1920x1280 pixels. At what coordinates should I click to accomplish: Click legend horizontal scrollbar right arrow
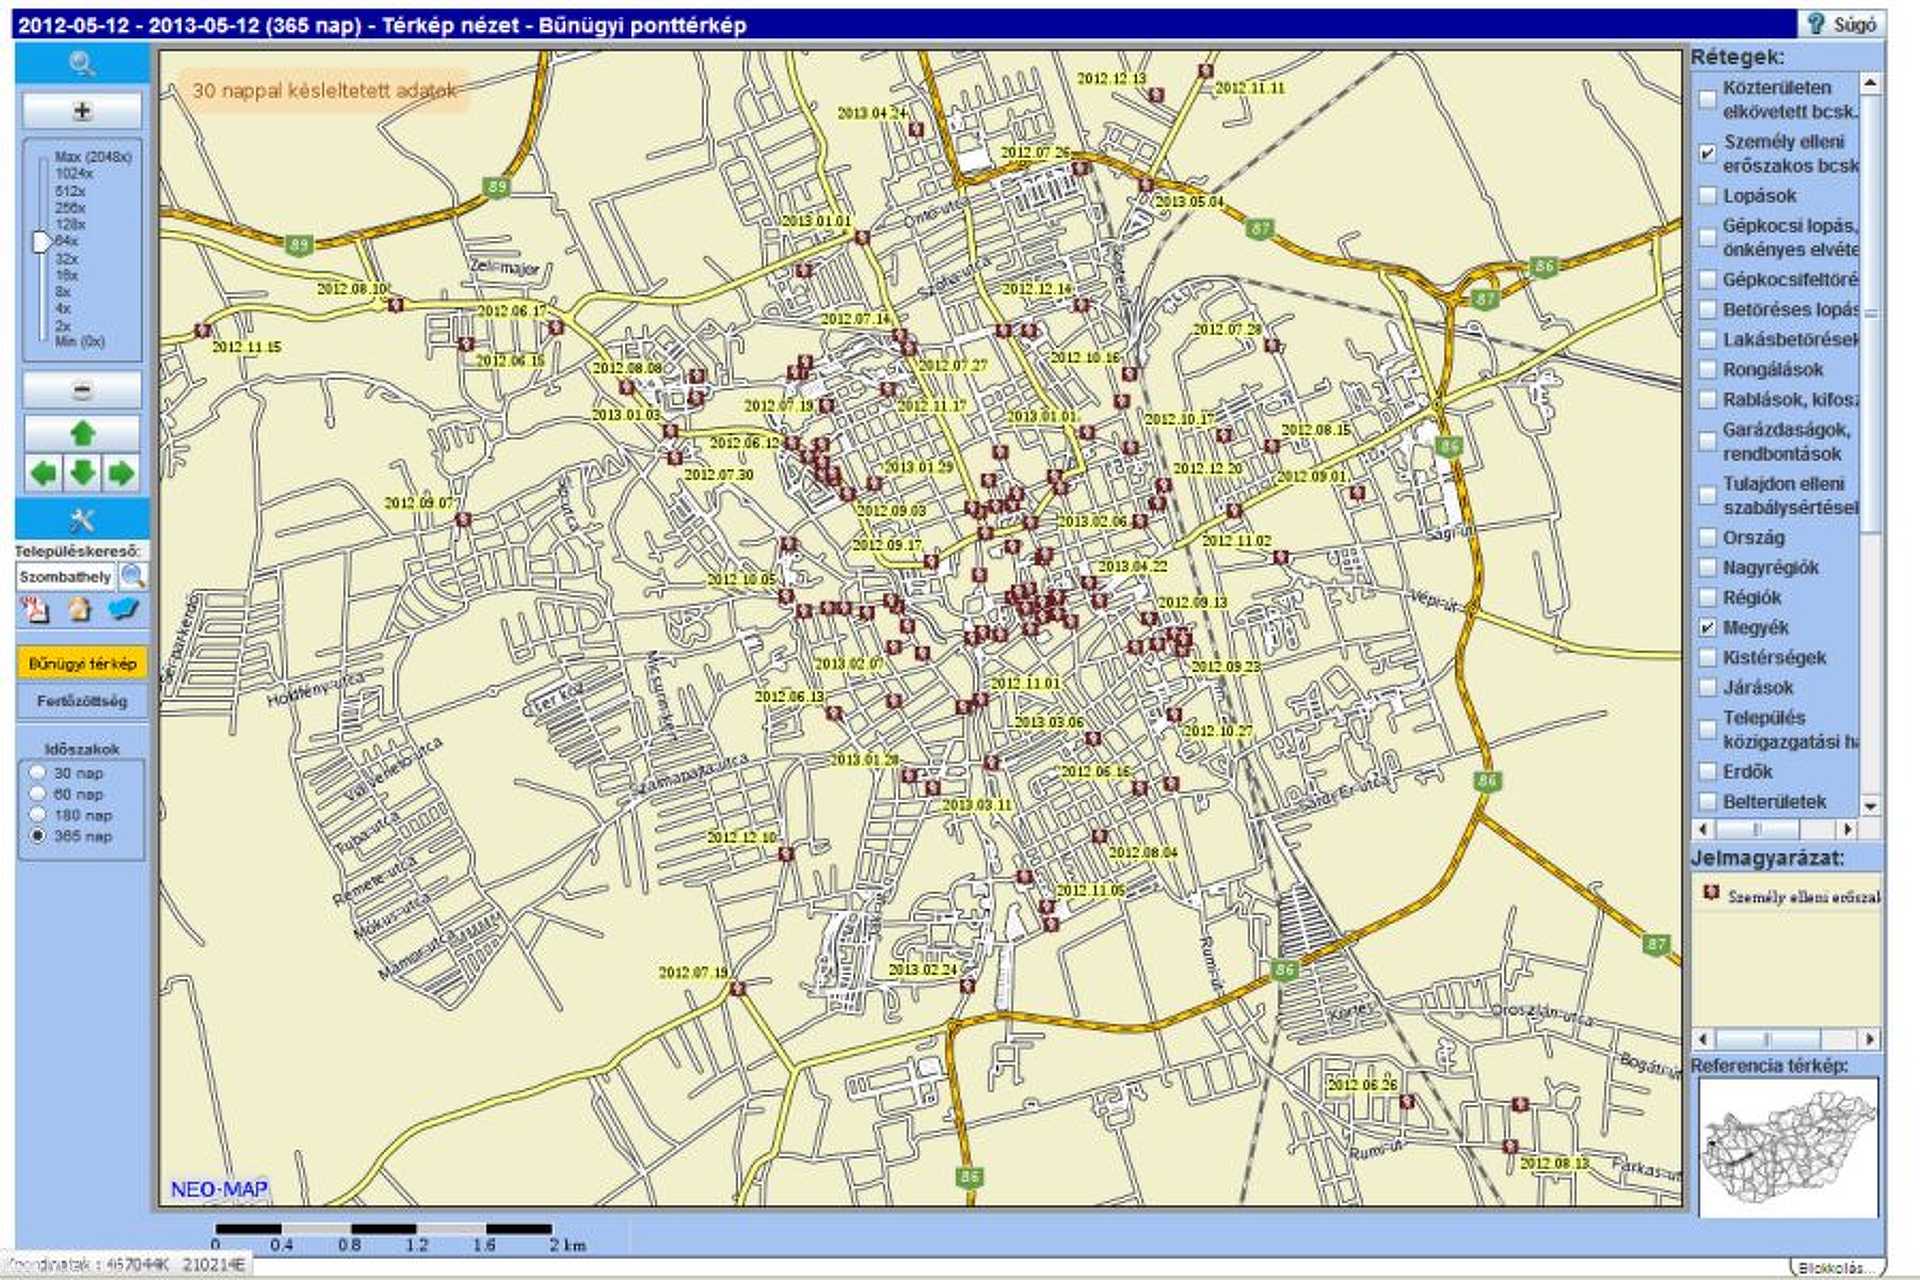(1869, 1039)
